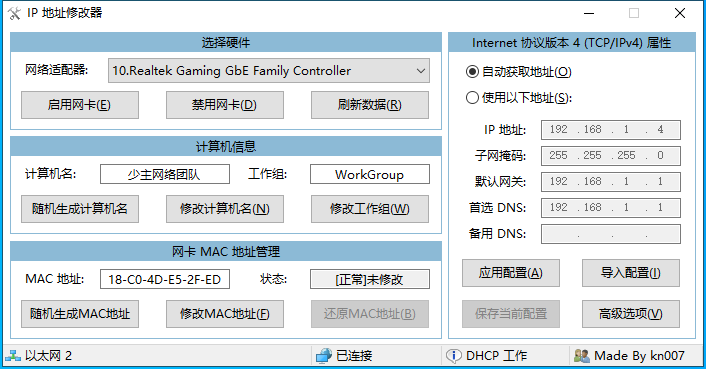Click 修改MAC地址 button

click(225, 314)
